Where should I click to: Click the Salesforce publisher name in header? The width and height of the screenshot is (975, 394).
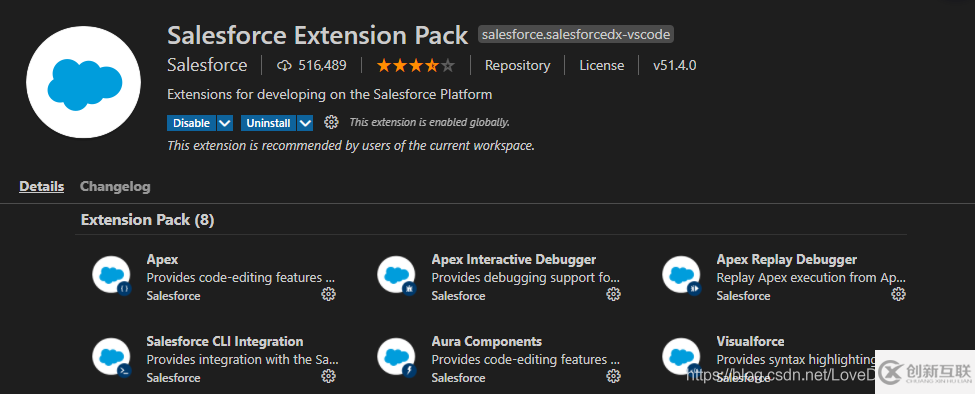click(x=207, y=65)
